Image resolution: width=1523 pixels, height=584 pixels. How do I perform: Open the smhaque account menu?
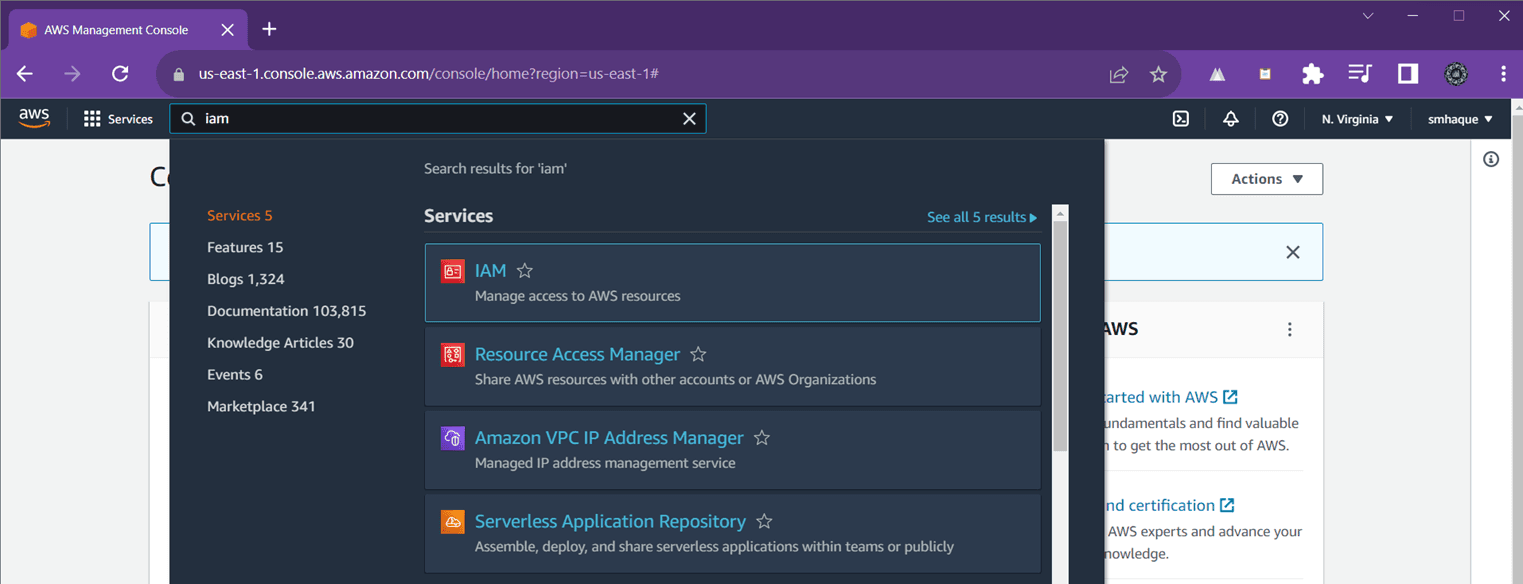pos(1459,118)
